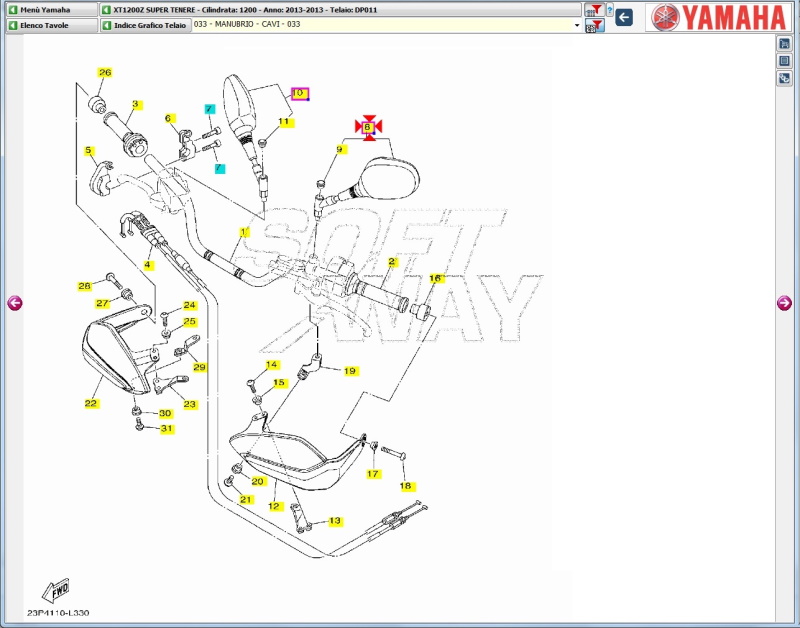The height and width of the screenshot is (628, 800).
Task: Click Indice Grafico Telaio button
Action: point(144,25)
